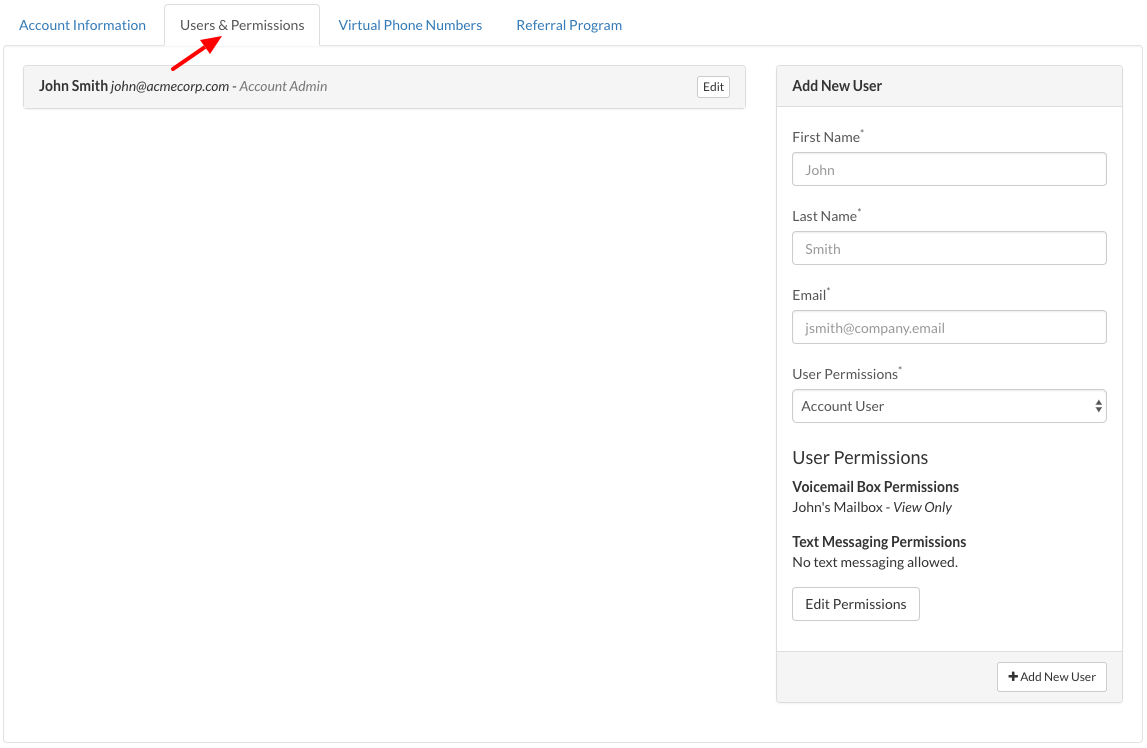Click the large User Permissions section heading
The height and width of the screenshot is (748, 1147).
click(860, 458)
